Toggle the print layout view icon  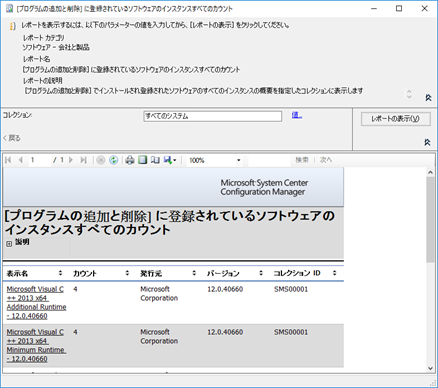[143, 160]
